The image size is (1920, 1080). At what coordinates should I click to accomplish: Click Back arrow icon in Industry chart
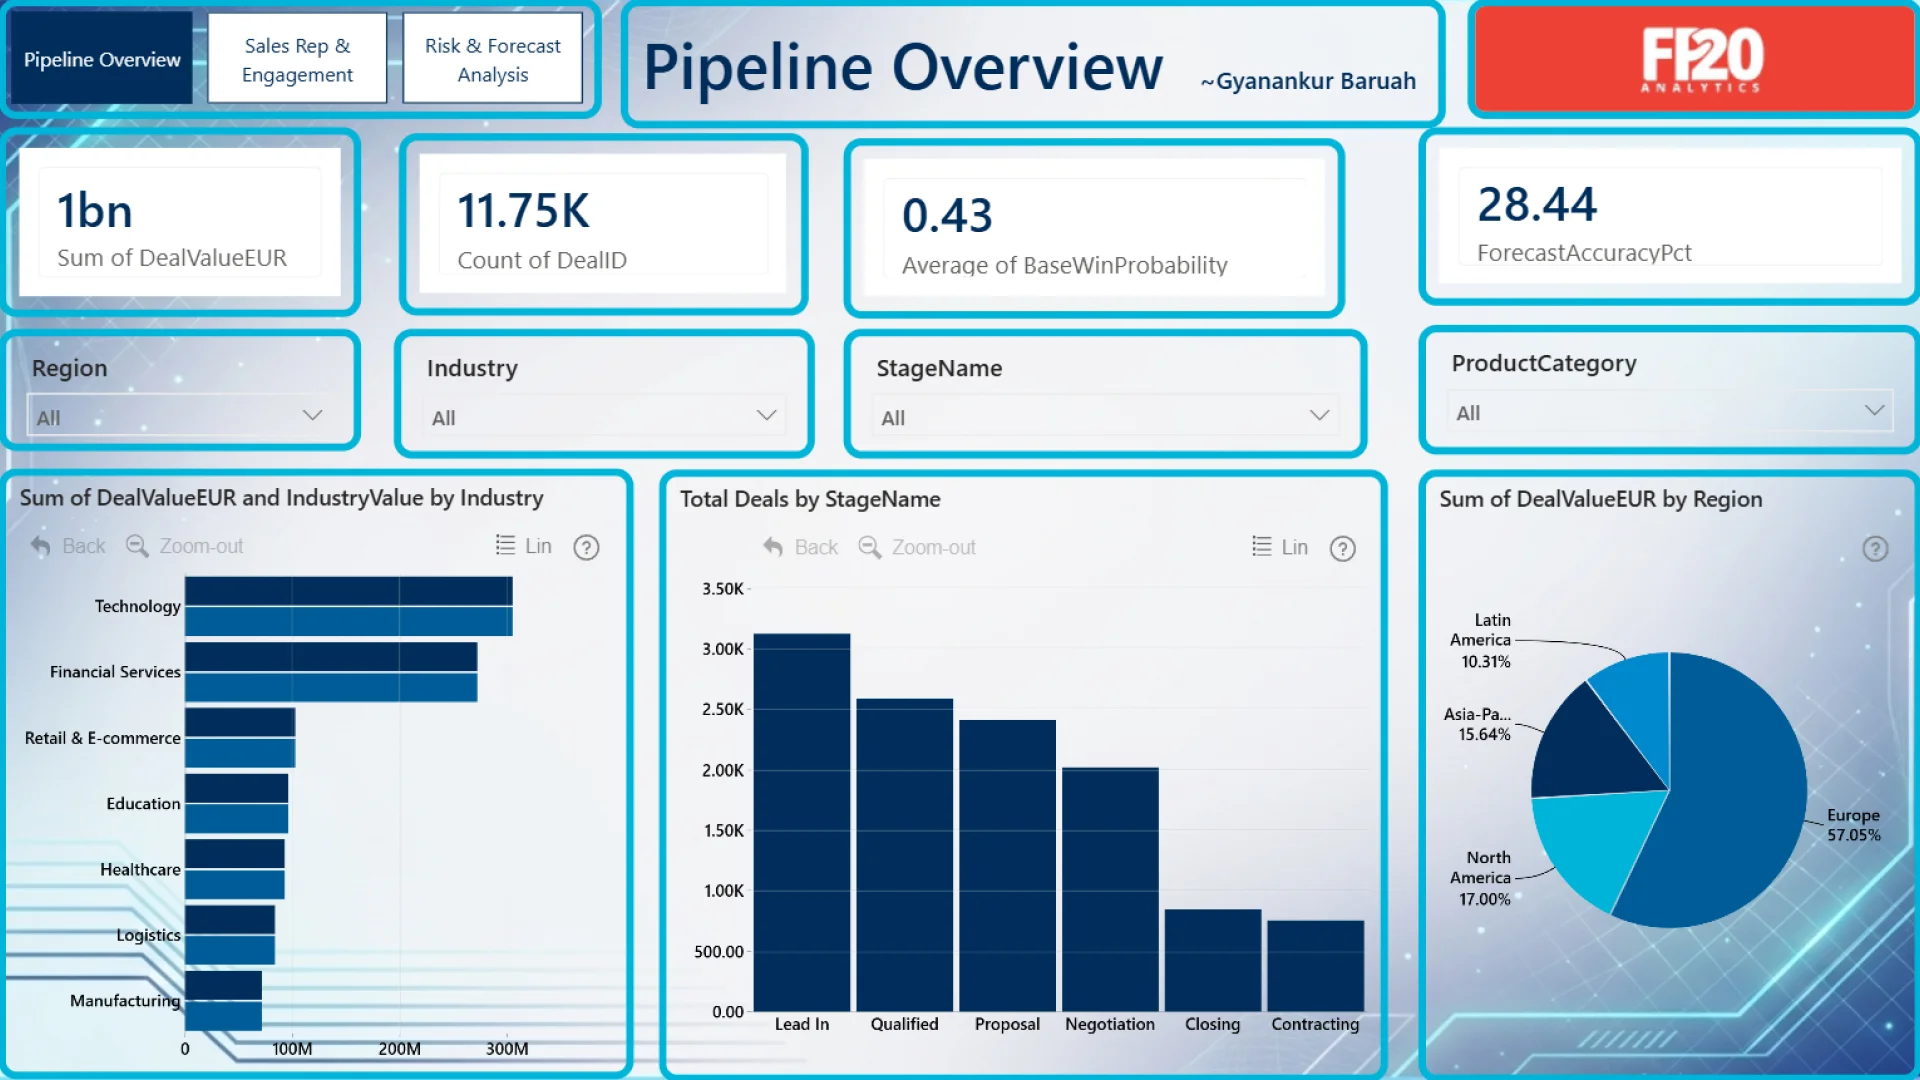[41, 546]
